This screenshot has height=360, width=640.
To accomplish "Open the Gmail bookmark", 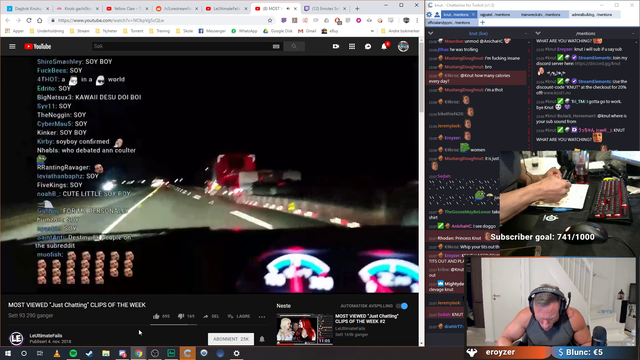I will point(307,31).
